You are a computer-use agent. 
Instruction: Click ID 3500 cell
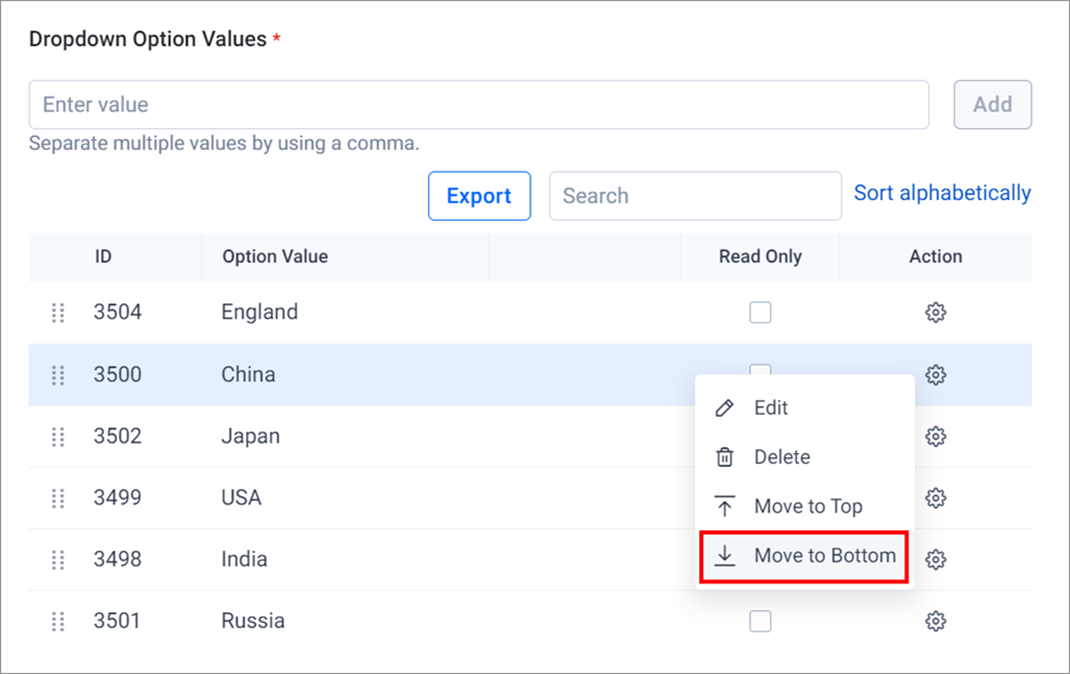point(117,375)
